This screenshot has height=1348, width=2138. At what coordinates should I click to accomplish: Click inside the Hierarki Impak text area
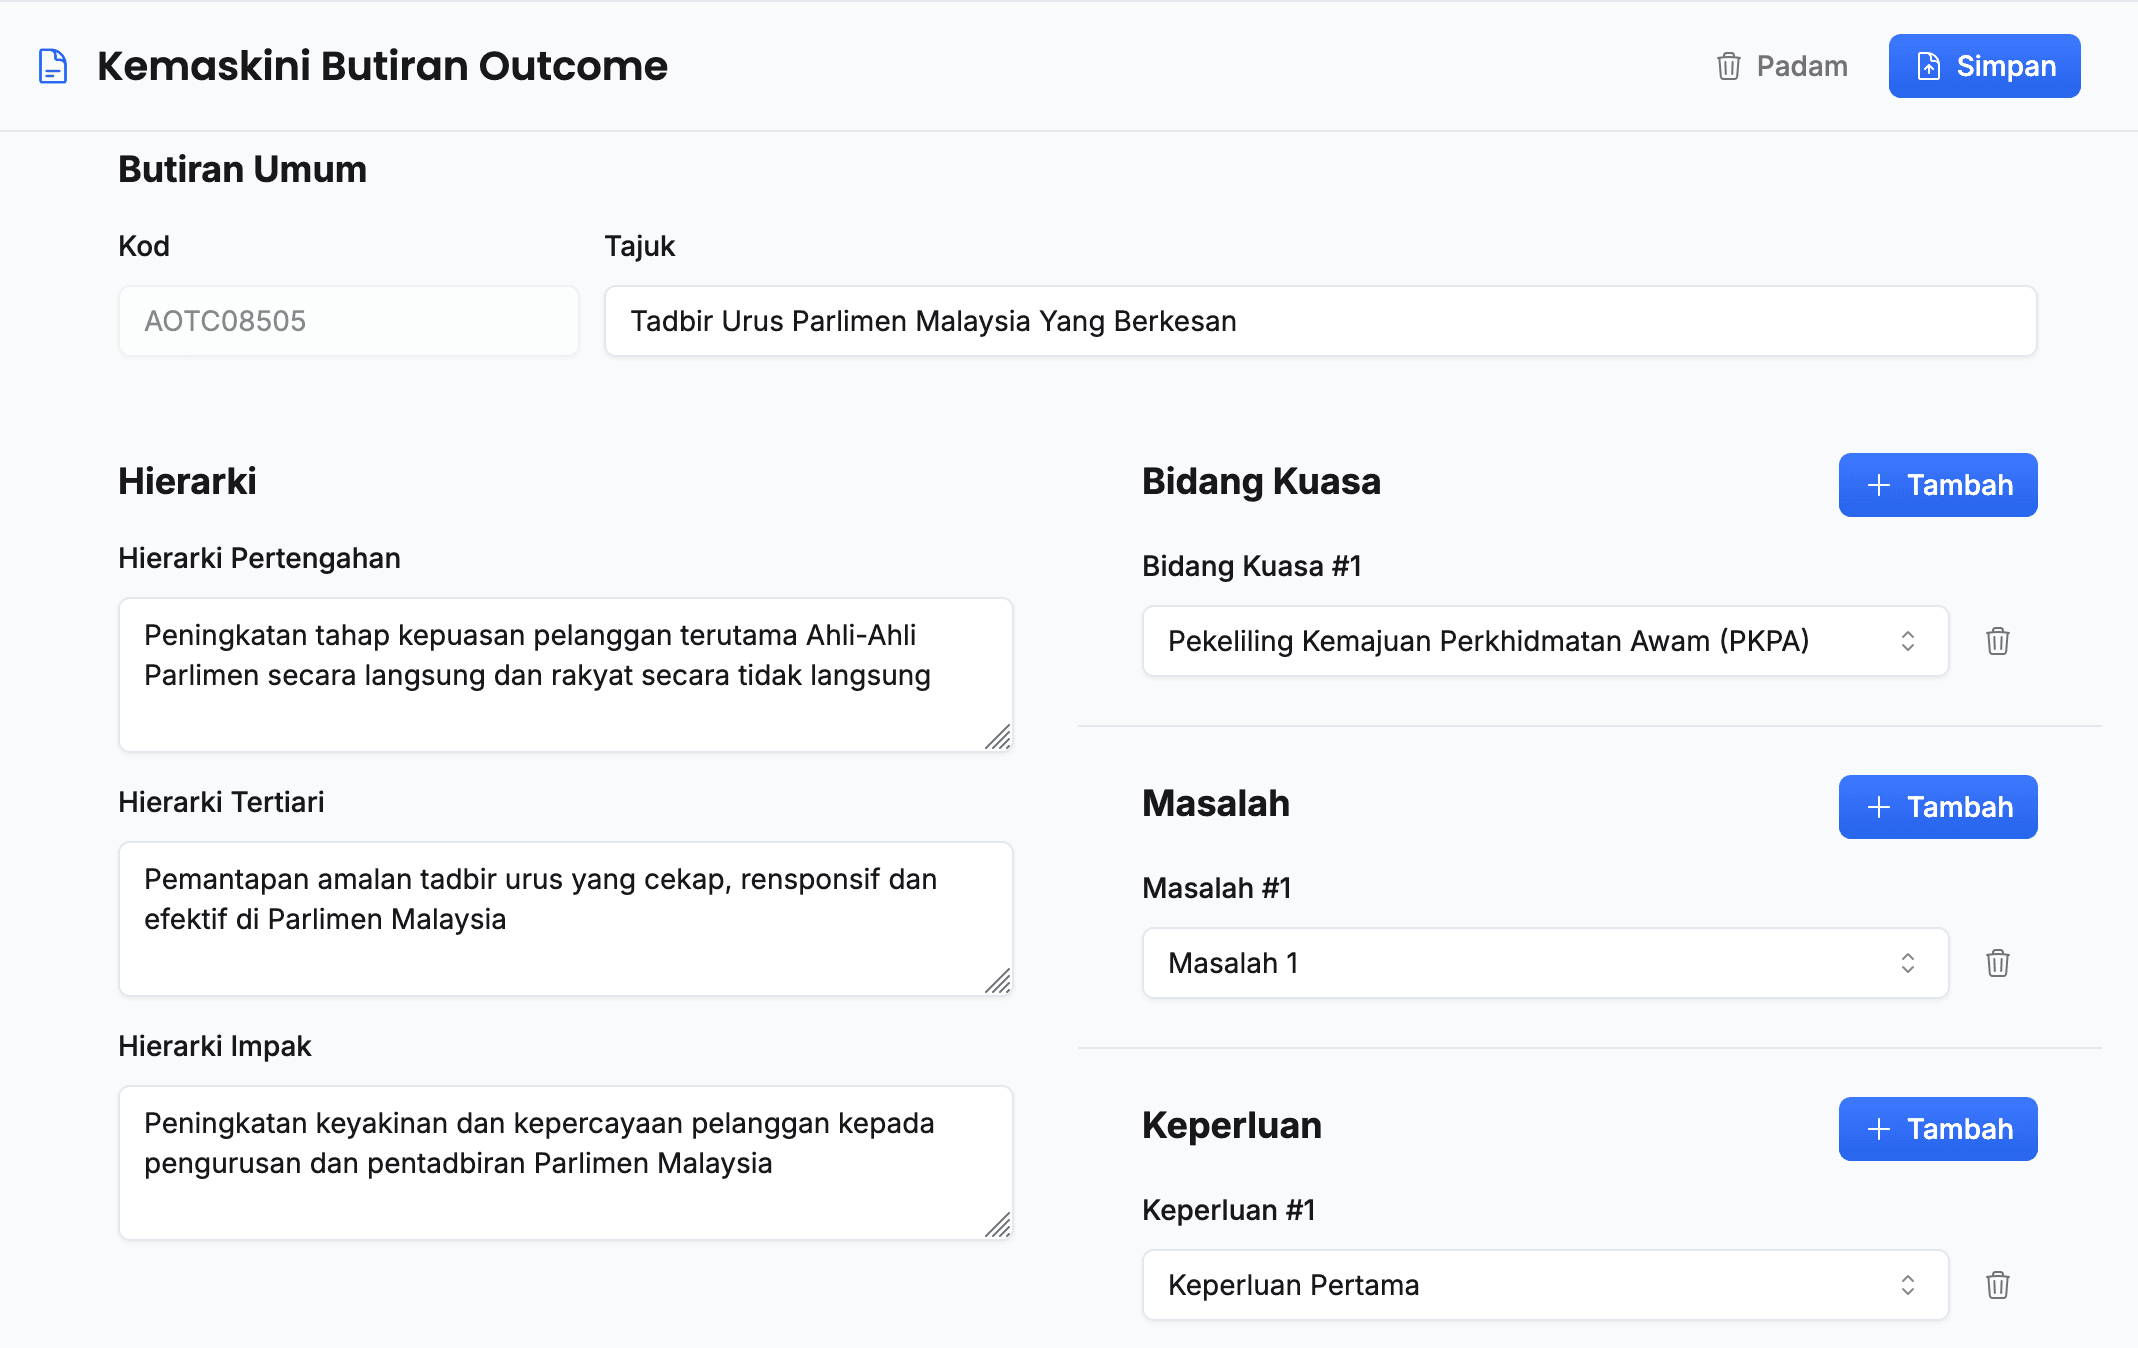pos(565,1163)
